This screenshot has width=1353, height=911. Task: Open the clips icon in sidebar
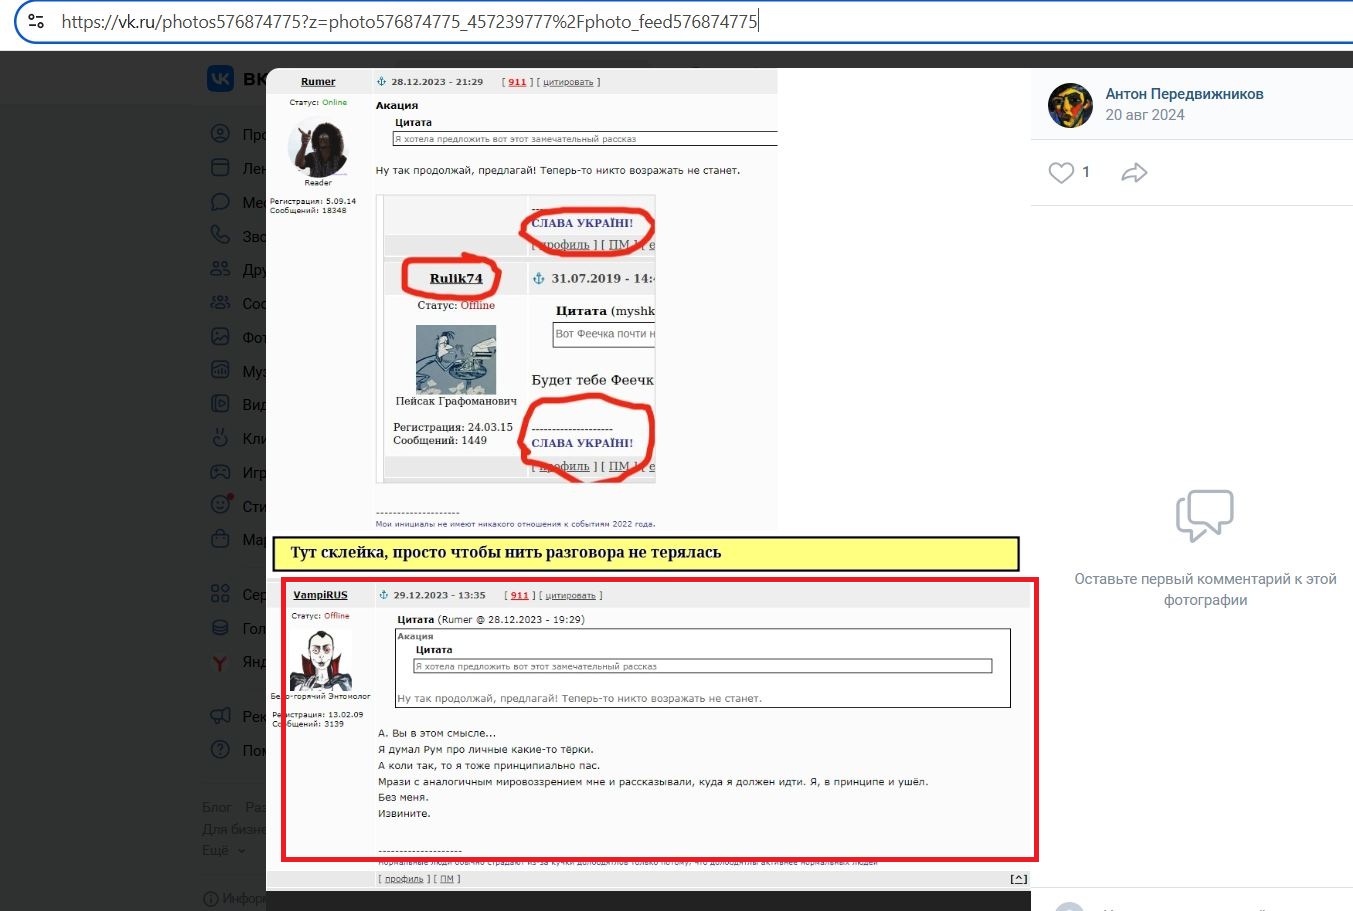[221, 438]
